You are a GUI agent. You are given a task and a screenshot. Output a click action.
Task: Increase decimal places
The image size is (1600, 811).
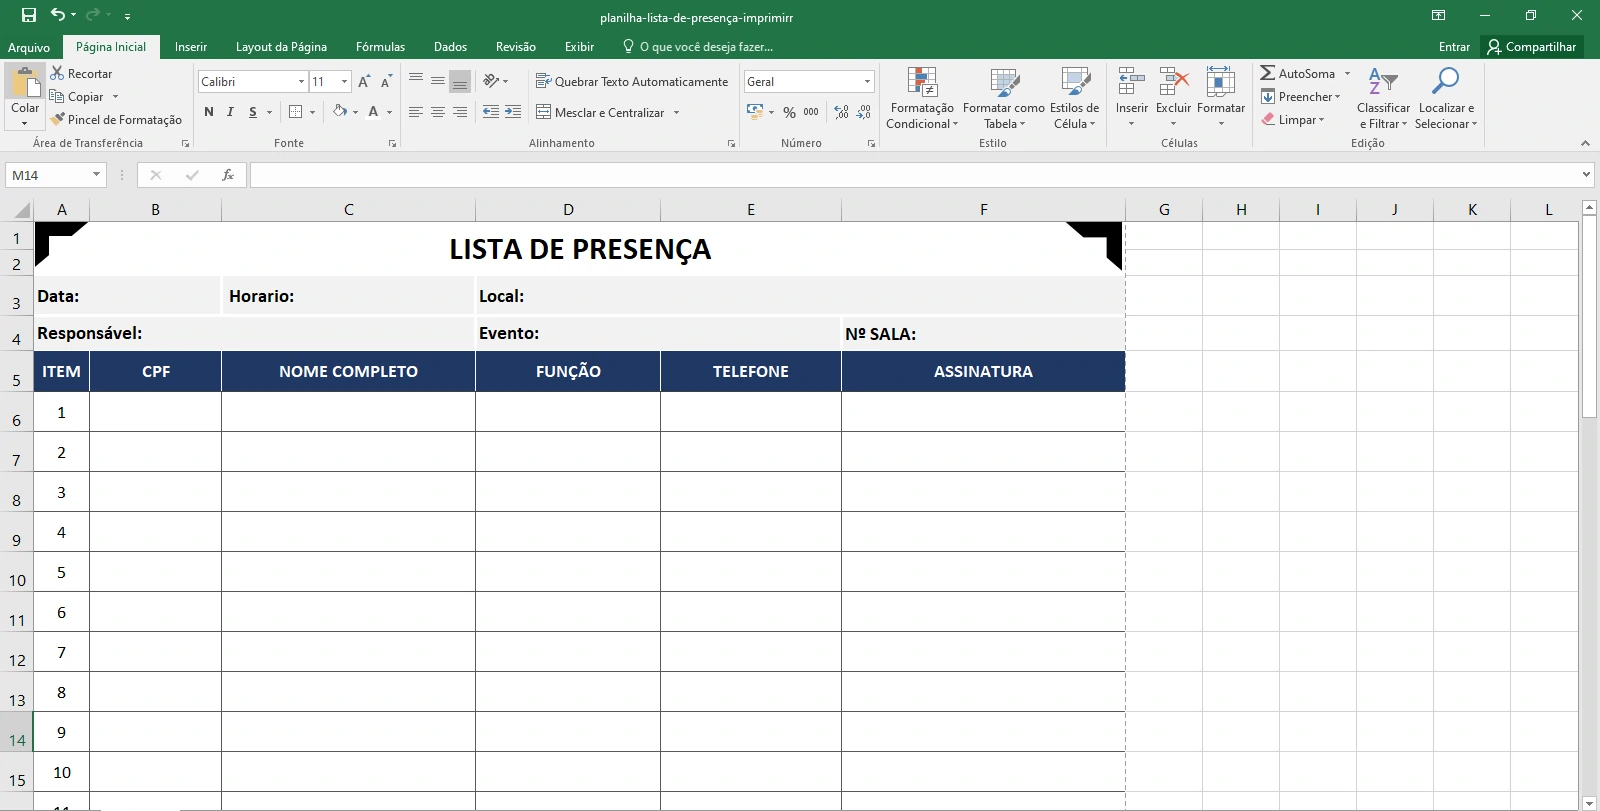pyautogui.click(x=841, y=112)
